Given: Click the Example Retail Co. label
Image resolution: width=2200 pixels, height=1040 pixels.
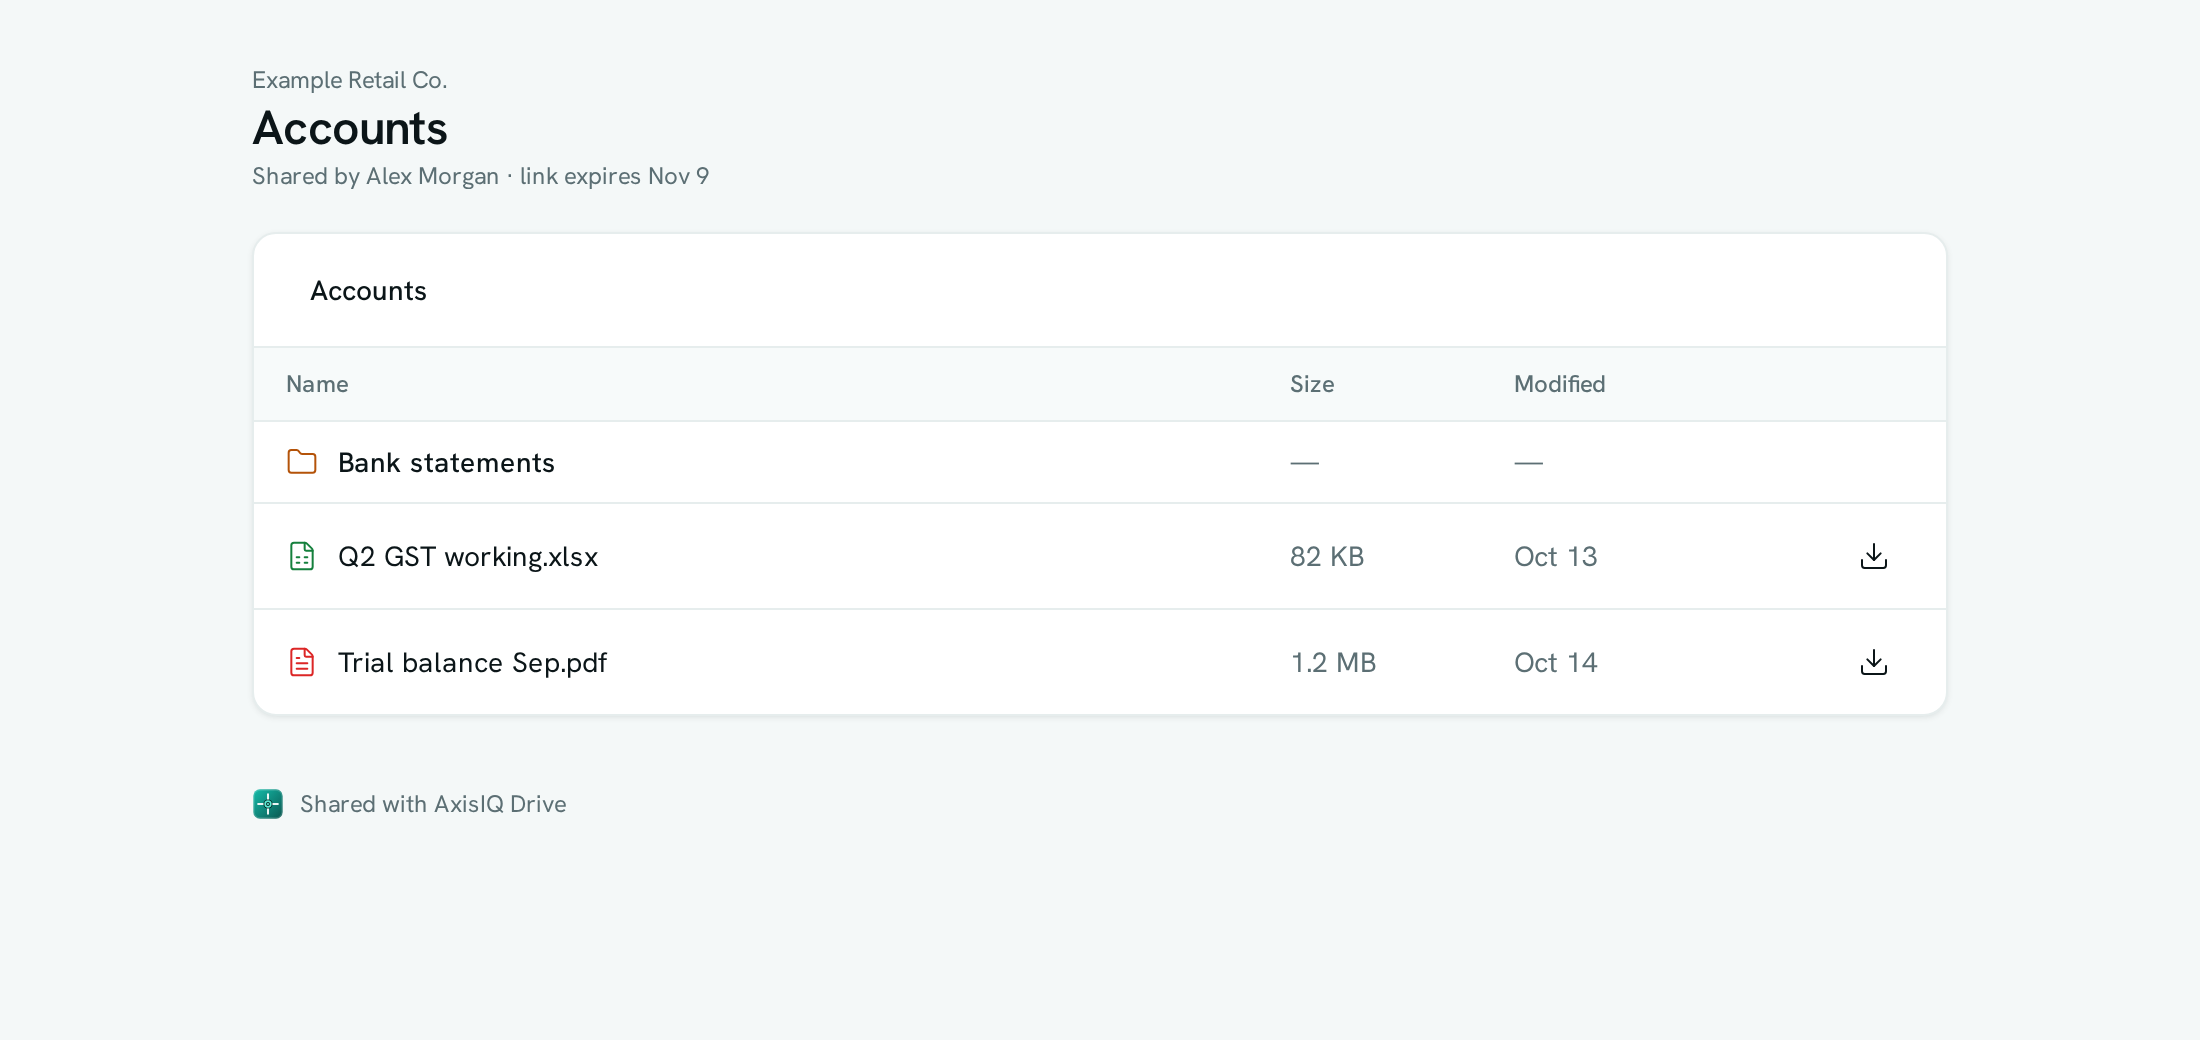Looking at the screenshot, I should 350,80.
